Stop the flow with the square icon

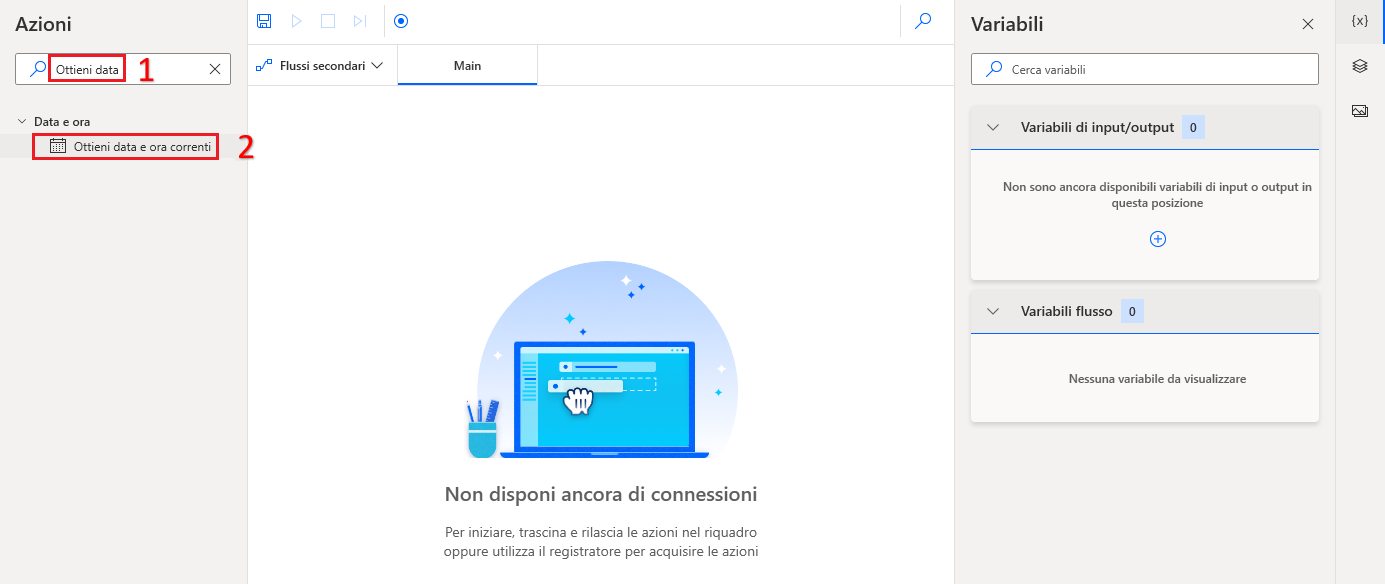(328, 21)
